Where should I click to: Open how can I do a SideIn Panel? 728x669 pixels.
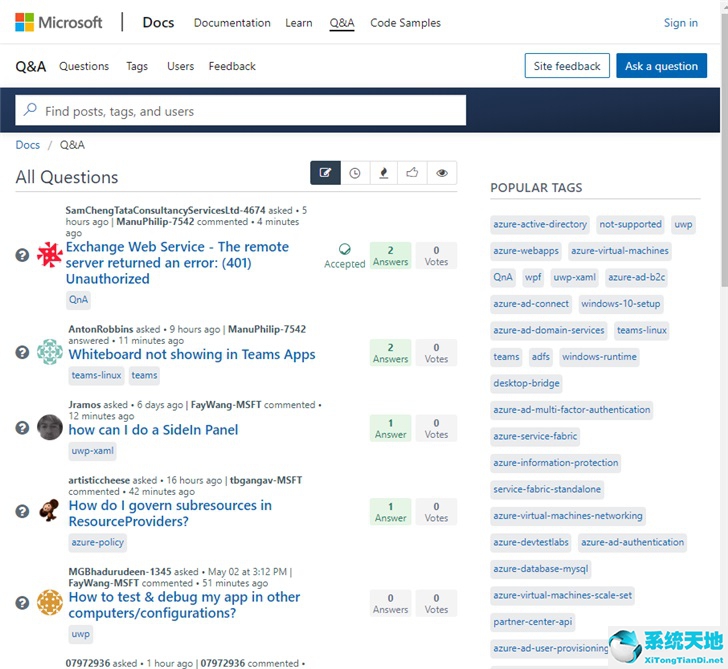pyautogui.click(x=153, y=430)
